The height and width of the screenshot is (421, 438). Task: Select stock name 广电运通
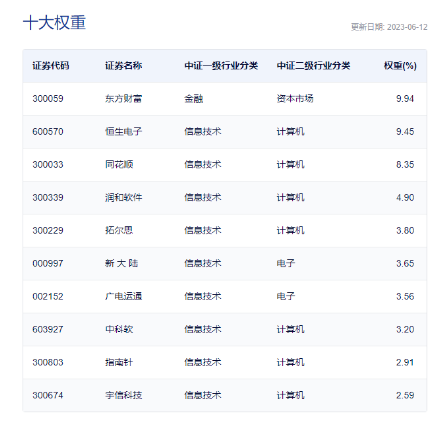(124, 297)
